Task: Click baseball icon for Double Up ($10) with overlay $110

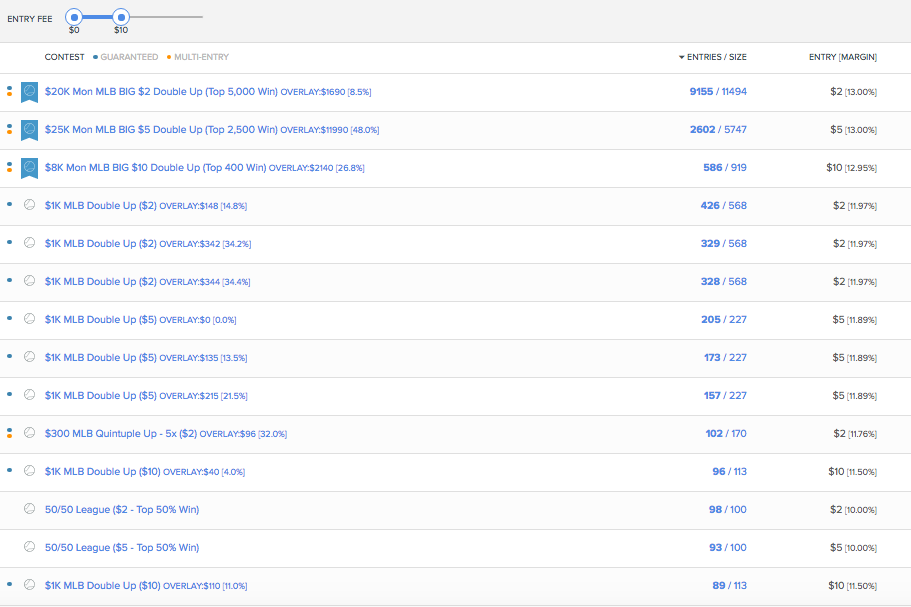Action: (x=29, y=586)
